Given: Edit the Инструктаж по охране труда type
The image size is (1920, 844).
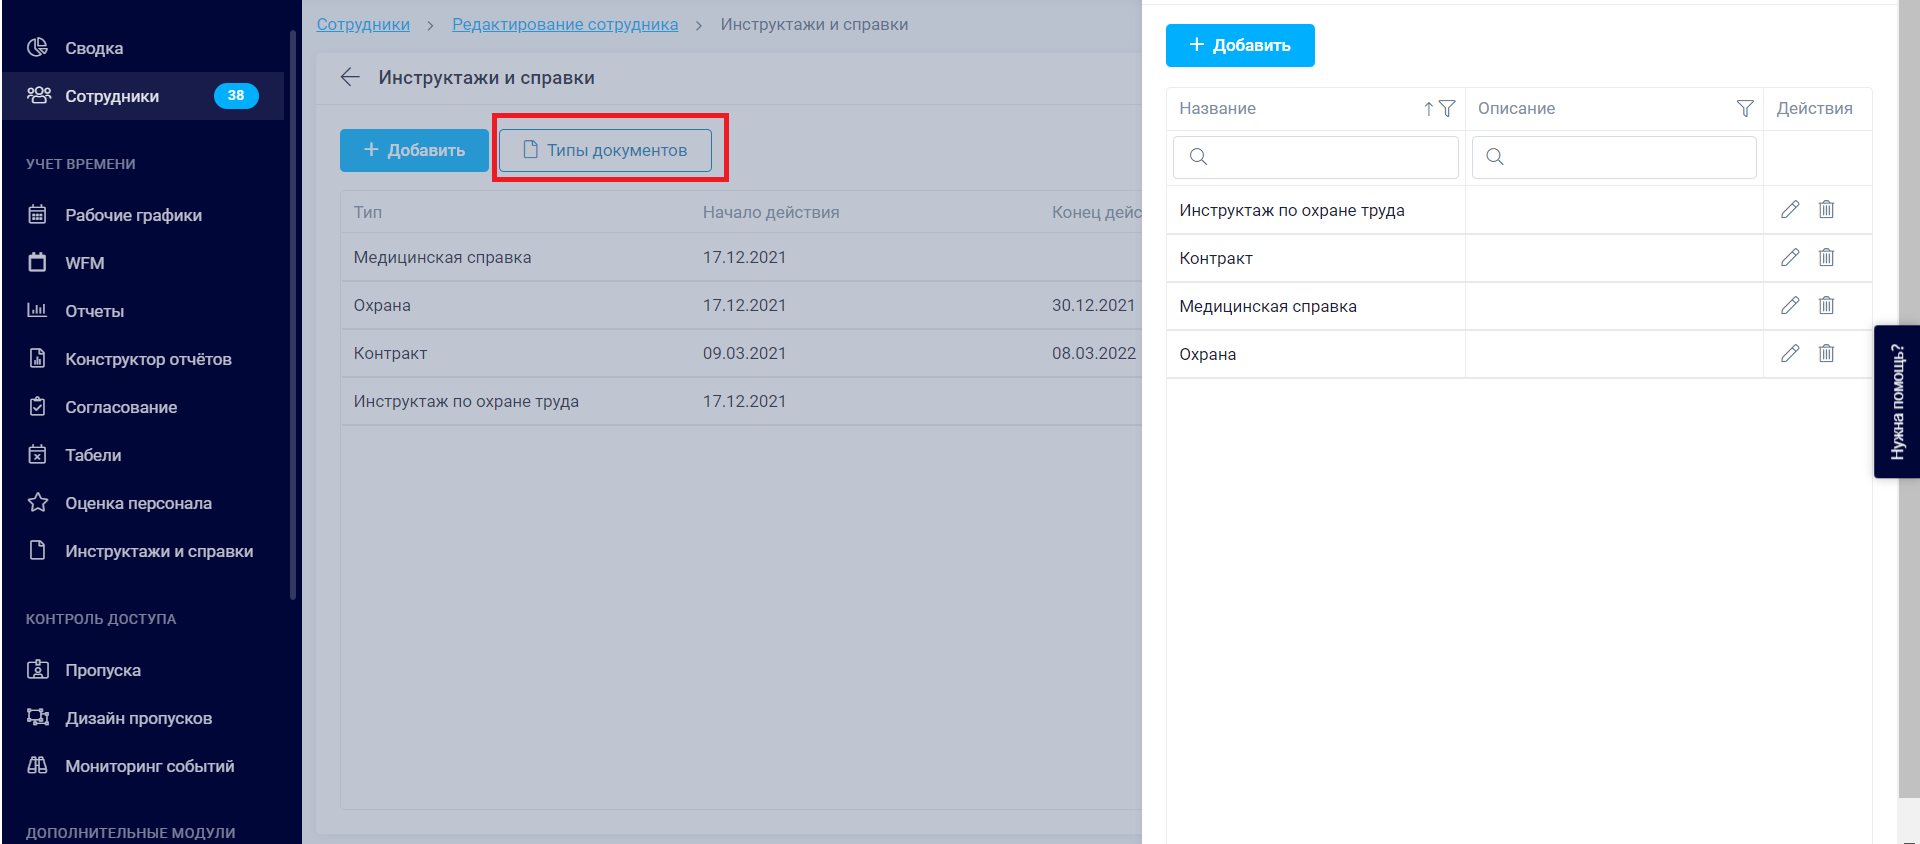Looking at the screenshot, I should (1790, 209).
